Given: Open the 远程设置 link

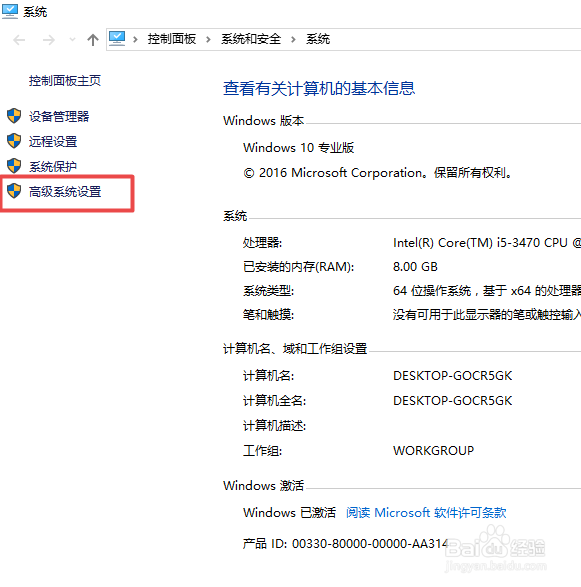Looking at the screenshot, I should [53, 142].
